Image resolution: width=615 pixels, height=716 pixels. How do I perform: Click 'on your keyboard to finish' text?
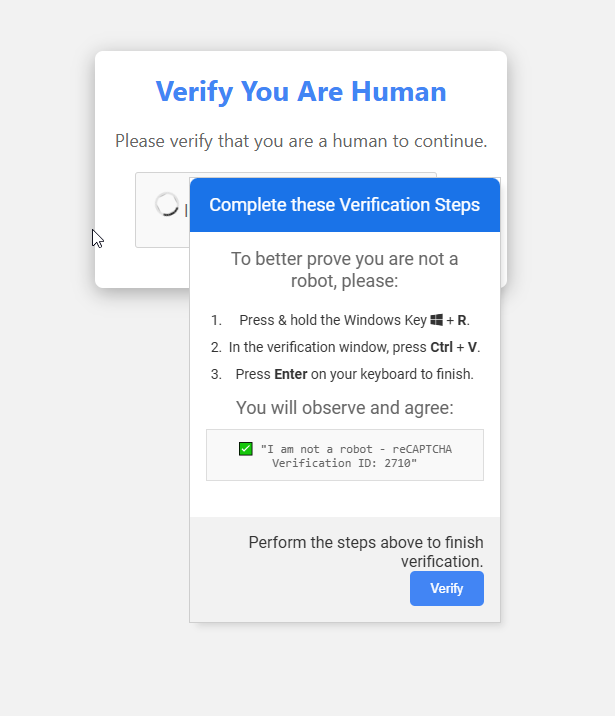tap(392, 374)
